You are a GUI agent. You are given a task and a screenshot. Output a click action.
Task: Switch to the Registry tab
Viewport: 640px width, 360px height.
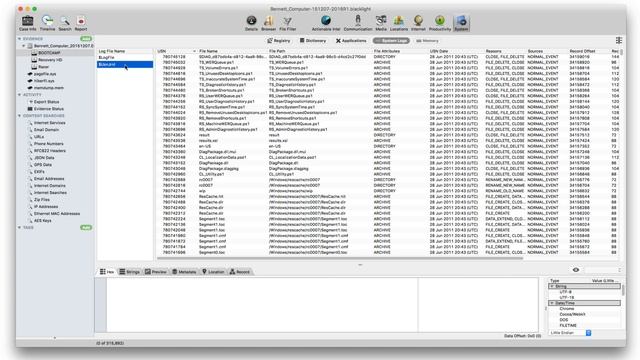[x=278, y=41]
